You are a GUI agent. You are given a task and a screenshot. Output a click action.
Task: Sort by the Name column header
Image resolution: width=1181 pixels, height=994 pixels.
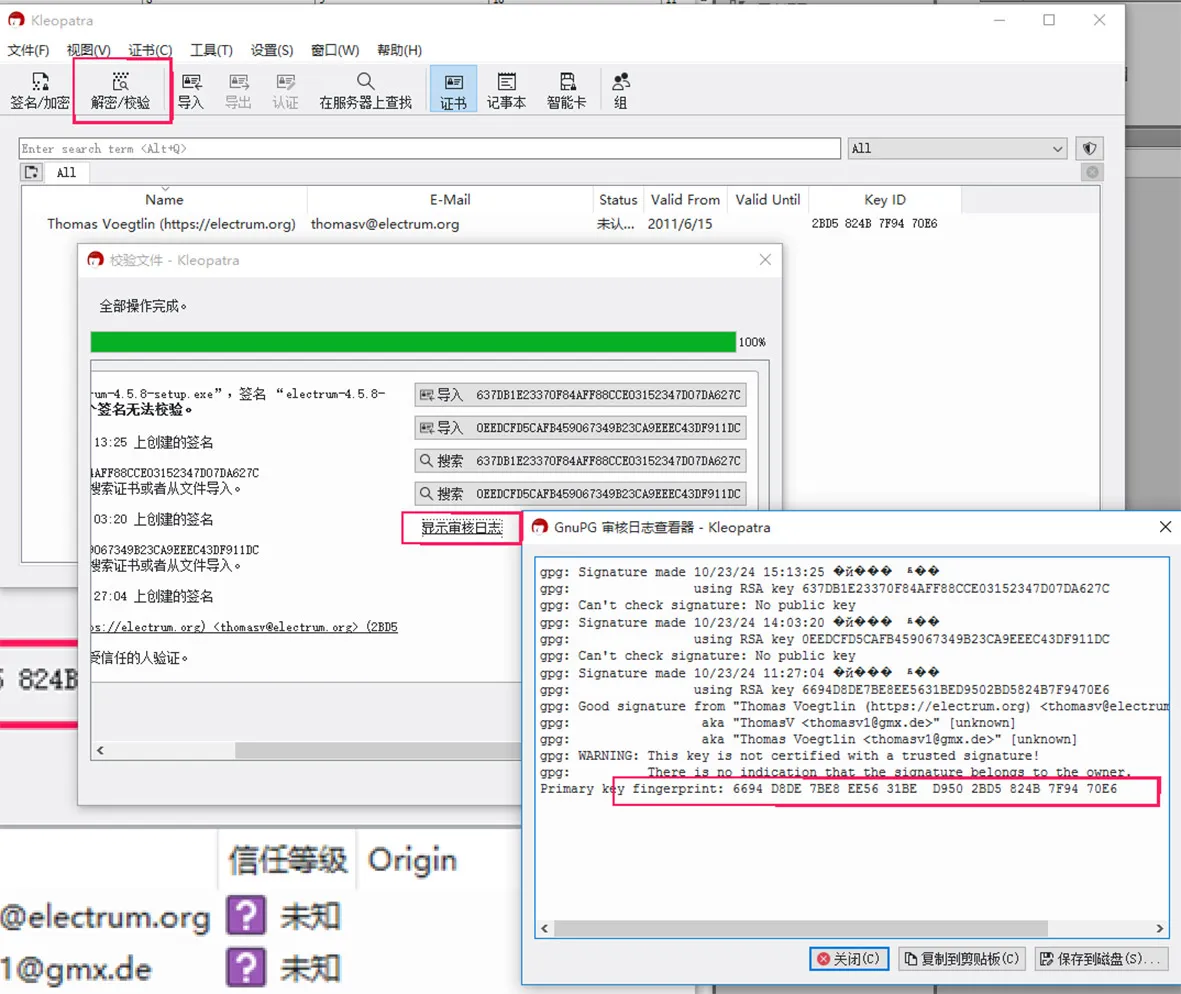click(164, 200)
